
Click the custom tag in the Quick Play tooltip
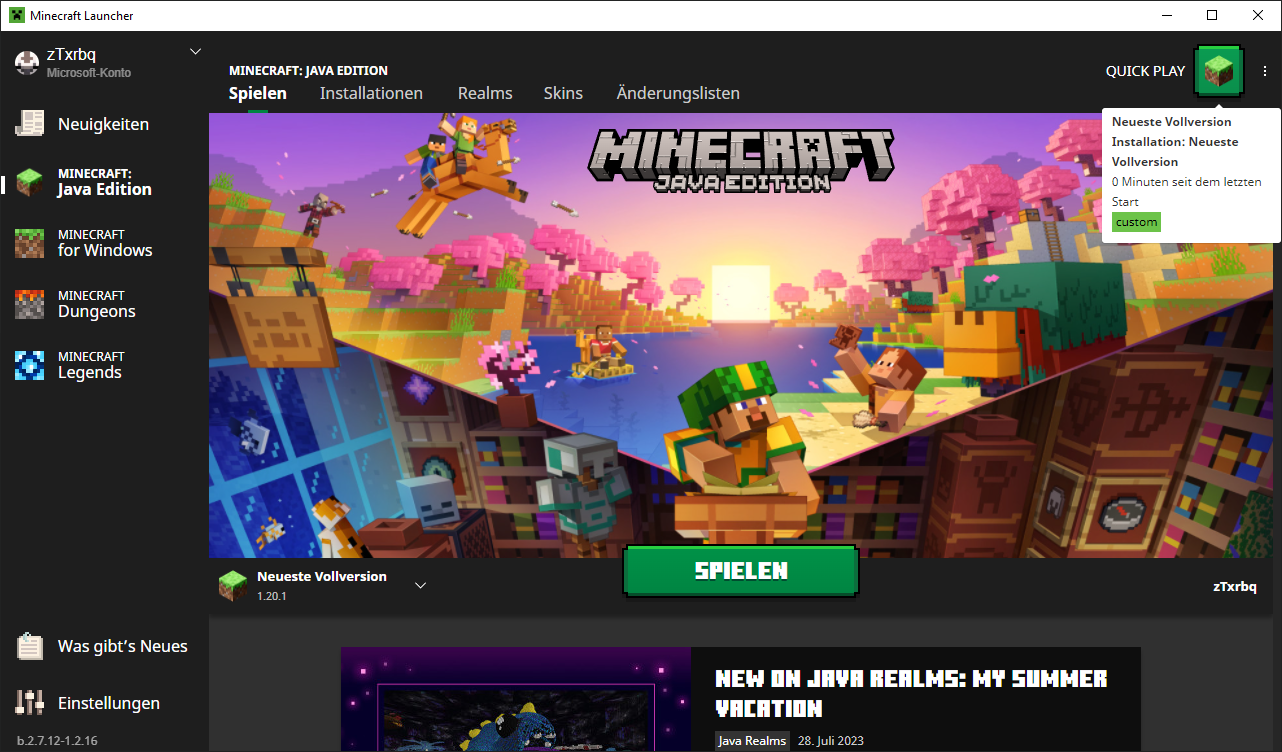coord(1136,222)
